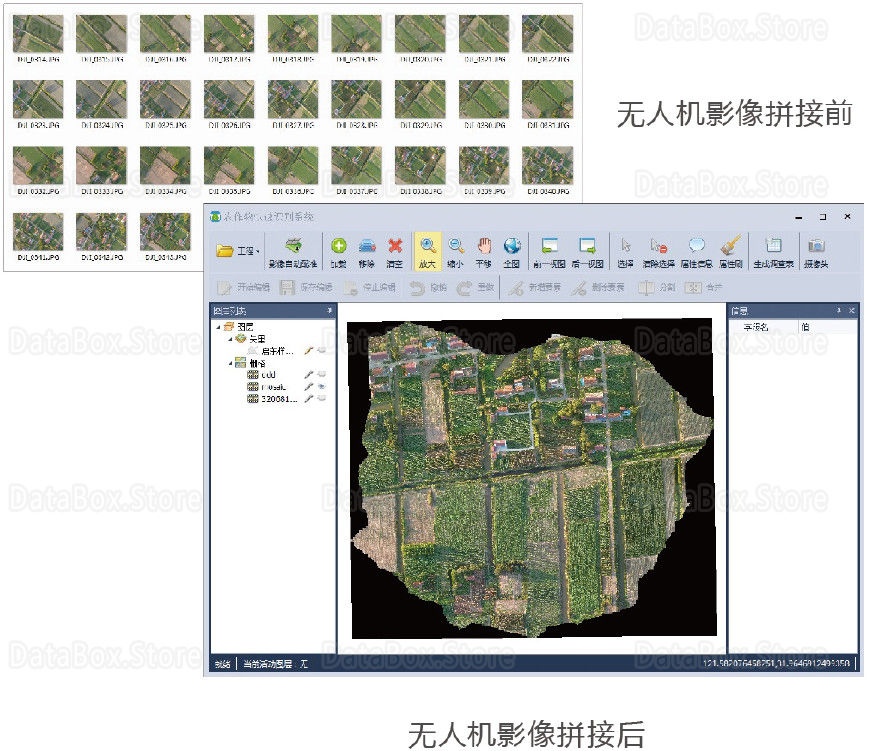Click 新增要素 add feature tool
872x751 pixels.
[x=534, y=287]
